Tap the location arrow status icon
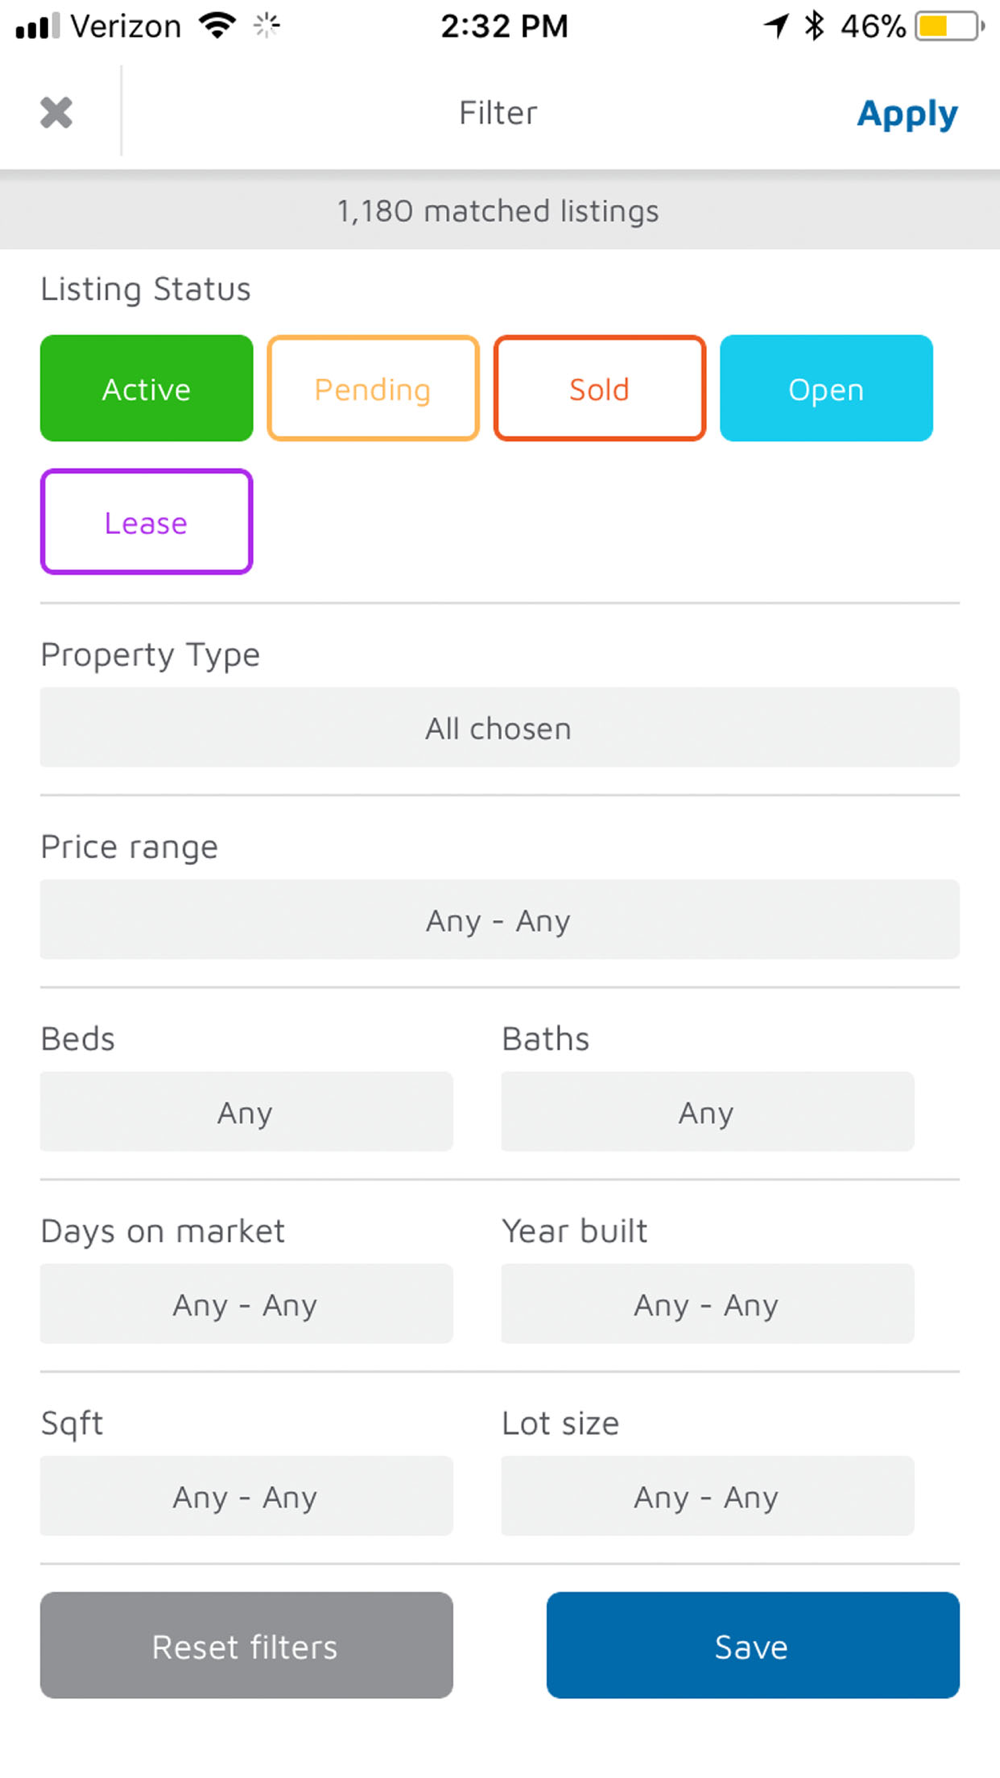 click(776, 25)
